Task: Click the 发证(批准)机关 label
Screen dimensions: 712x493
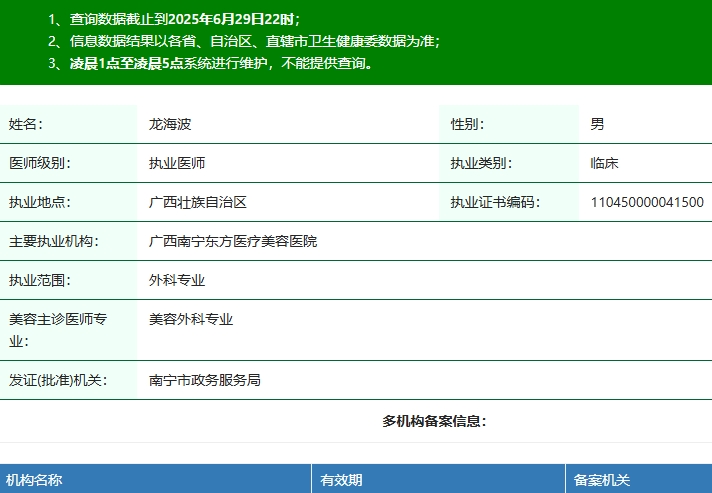Action: pos(58,380)
